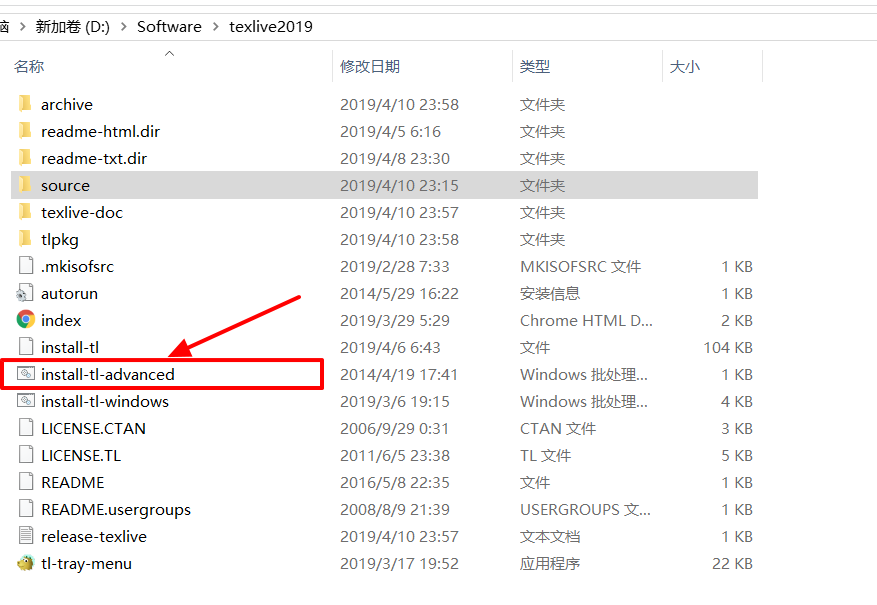The height and width of the screenshot is (605, 877).
Task: Click the 文本文档 type cell
Action: tap(550, 536)
